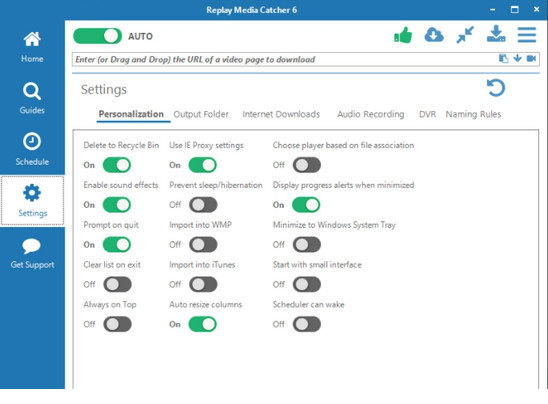Viewport: 548px width, 404px height.
Task: Open the Naming Rules tab
Action: point(473,114)
